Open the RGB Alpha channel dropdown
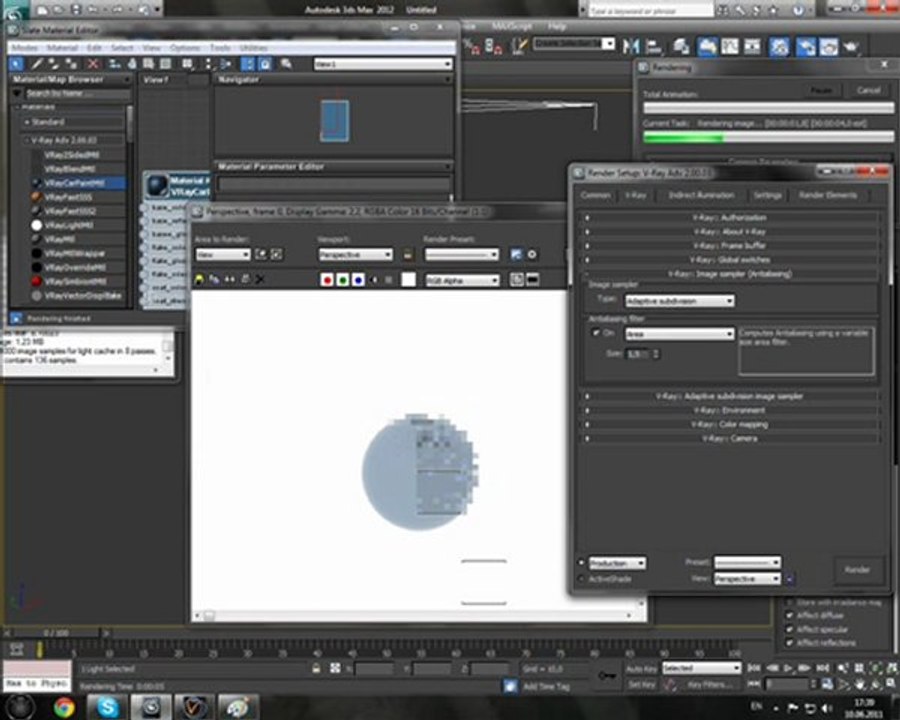This screenshot has width=900, height=720. (461, 281)
